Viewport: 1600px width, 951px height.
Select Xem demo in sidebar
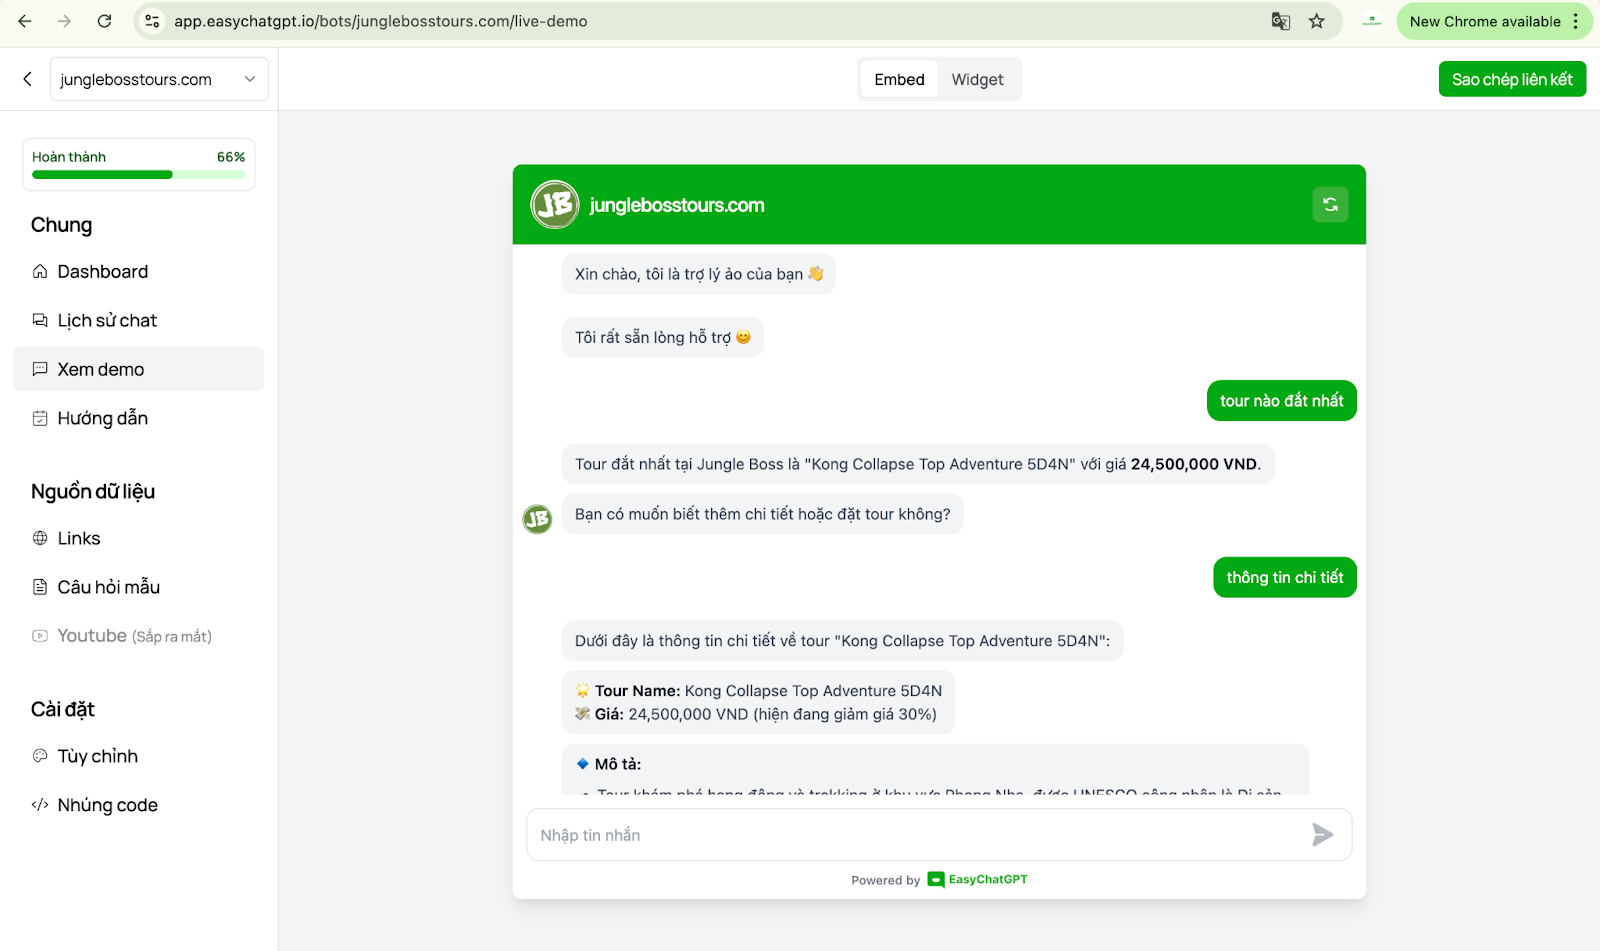pyautogui.click(x=138, y=369)
